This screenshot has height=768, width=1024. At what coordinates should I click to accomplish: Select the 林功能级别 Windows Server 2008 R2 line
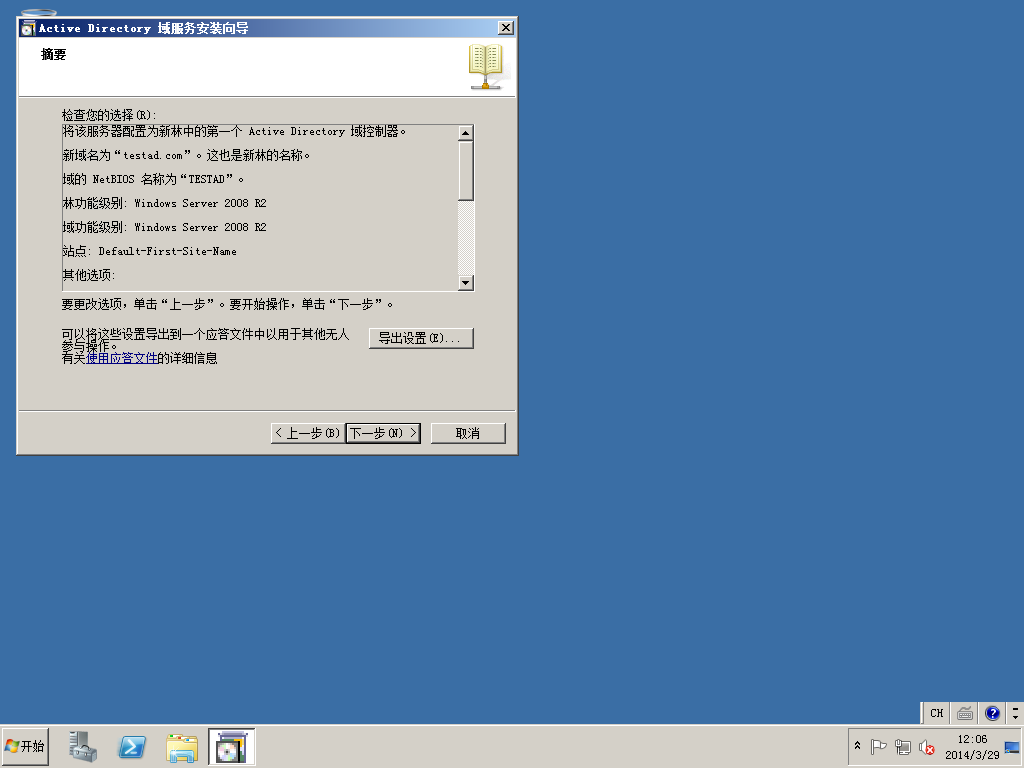point(165,203)
